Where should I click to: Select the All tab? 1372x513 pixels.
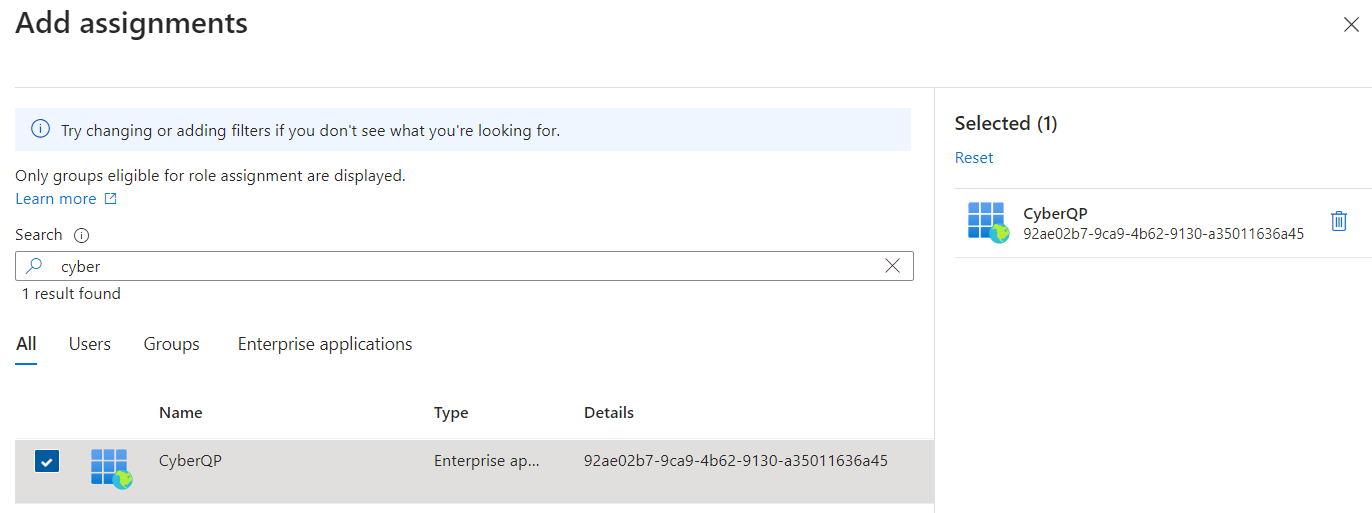[x=26, y=344]
